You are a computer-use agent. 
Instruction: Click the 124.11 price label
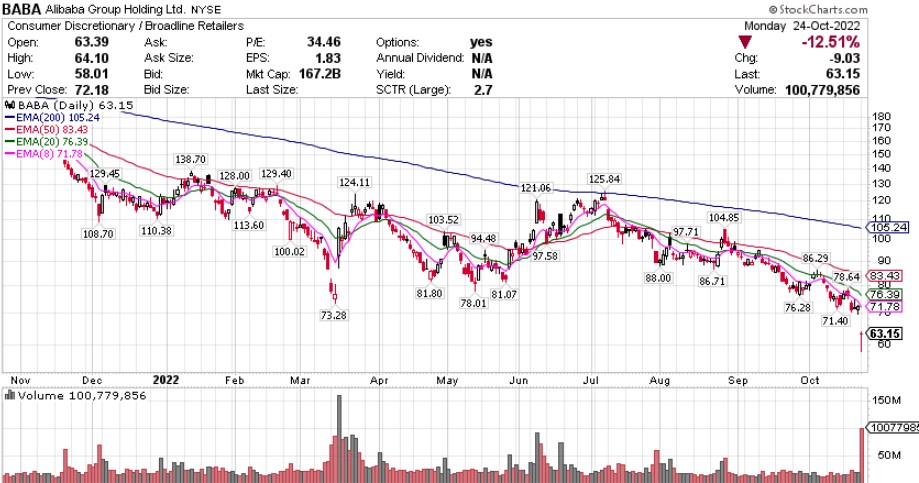click(x=355, y=183)
